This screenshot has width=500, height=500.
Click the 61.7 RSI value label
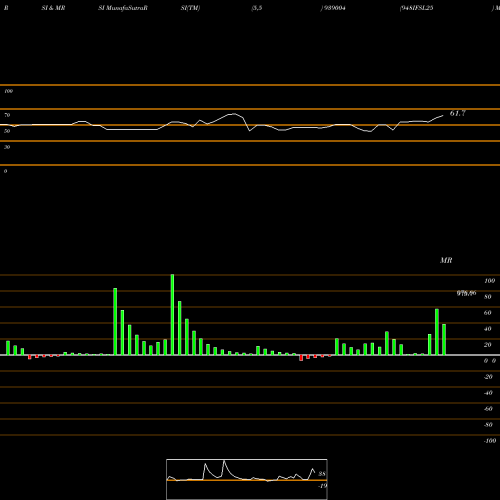[458, 113]
